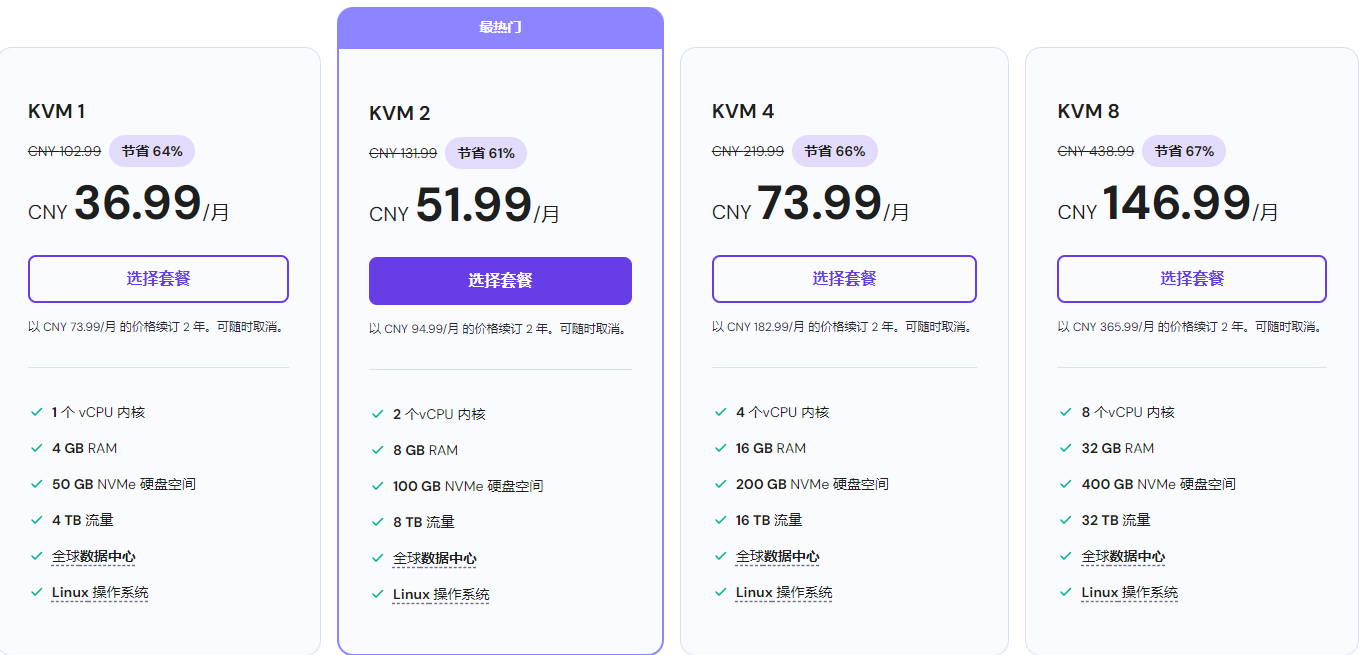The height and width of the screenshot is (655, 1366).
Task: Select the KVM 2 选择套餐 purple button
Action: [x=500, y=281]
